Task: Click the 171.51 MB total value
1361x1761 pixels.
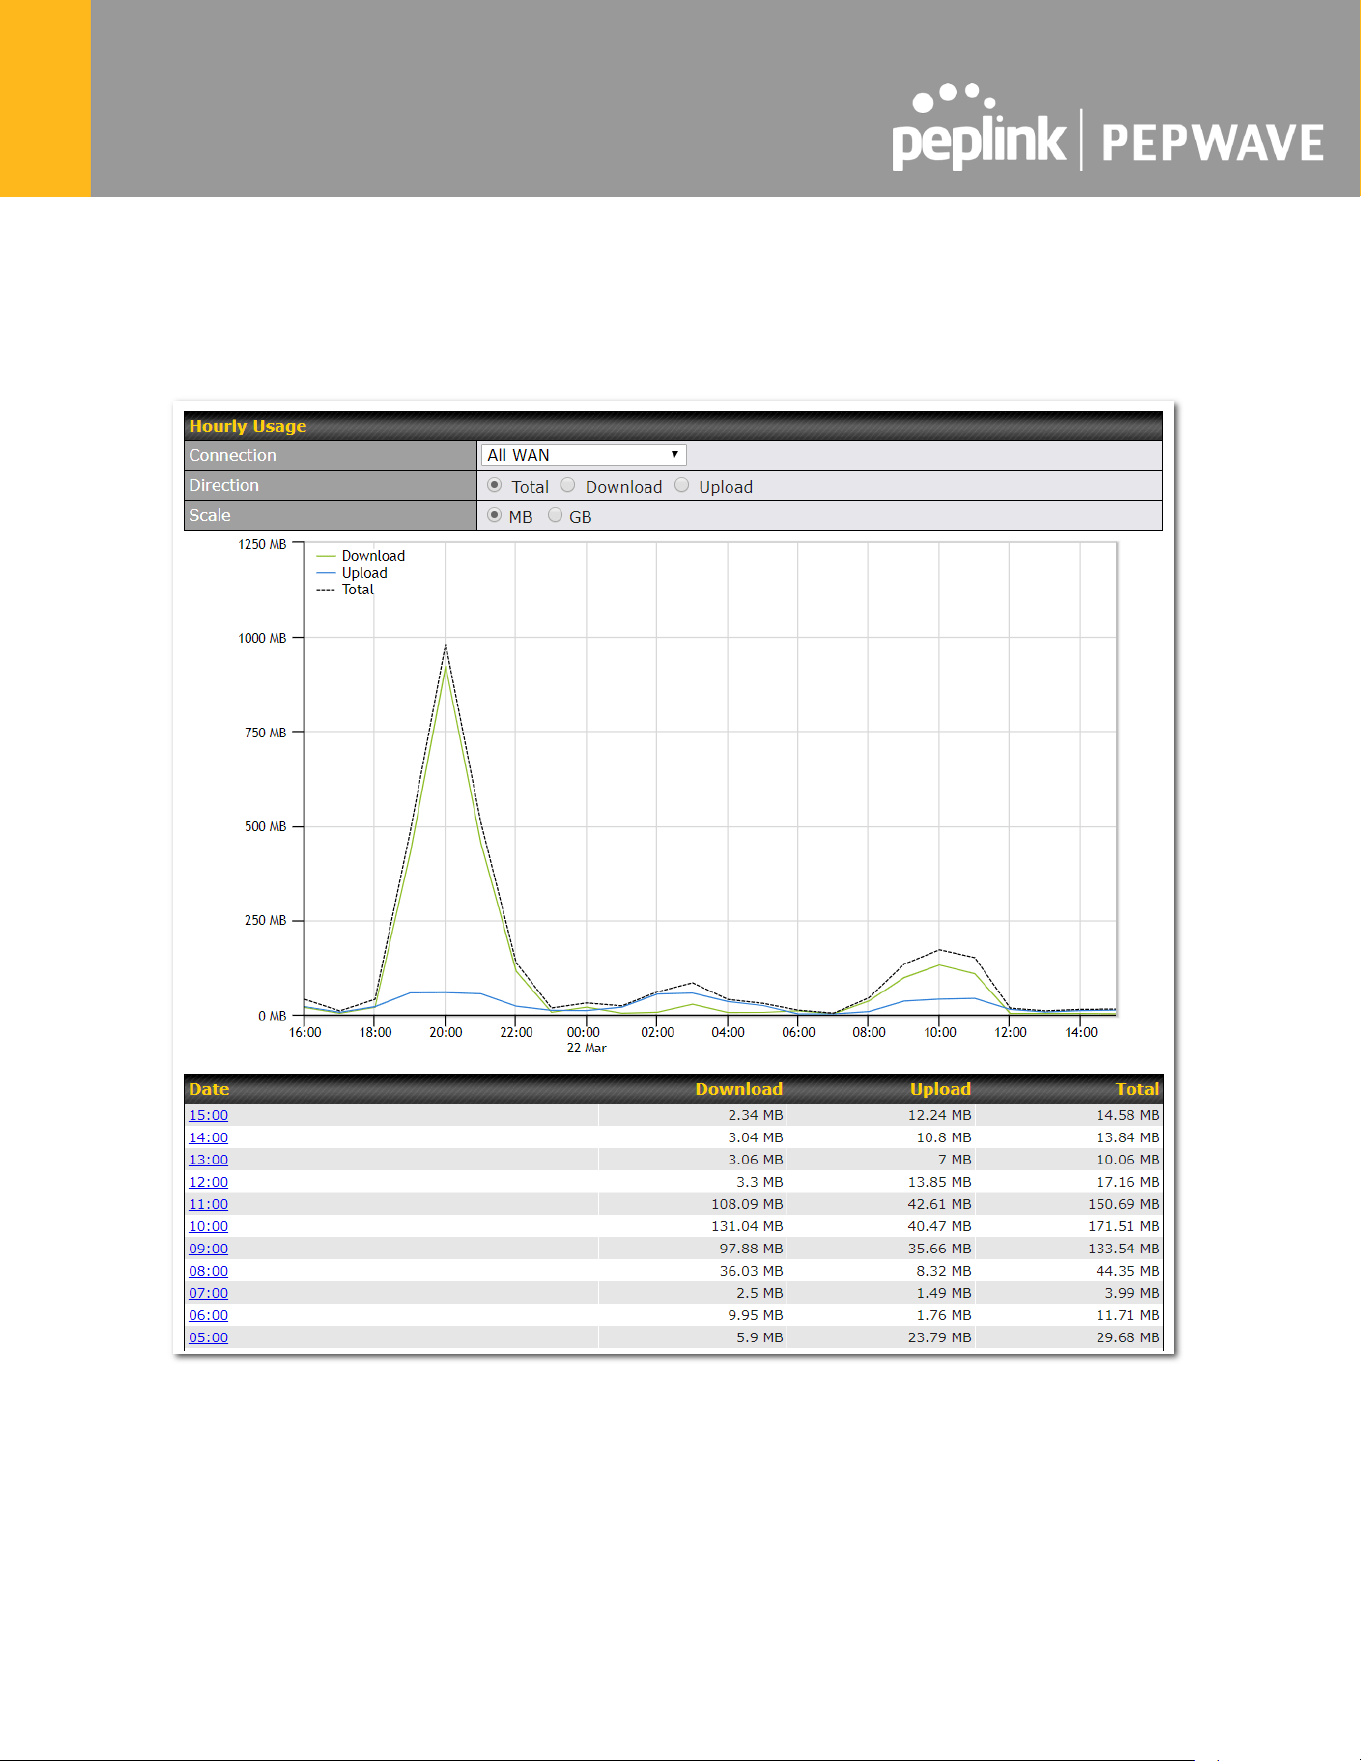Action: (1124, 1226)
